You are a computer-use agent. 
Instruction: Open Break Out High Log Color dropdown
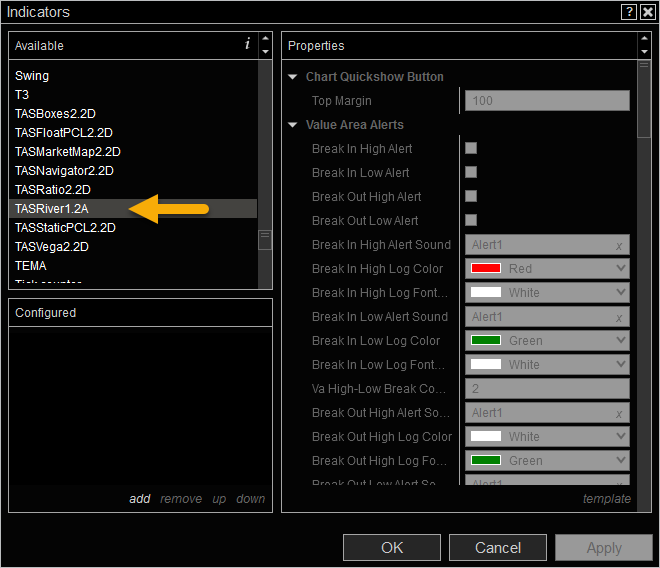(x=547, y=437)
